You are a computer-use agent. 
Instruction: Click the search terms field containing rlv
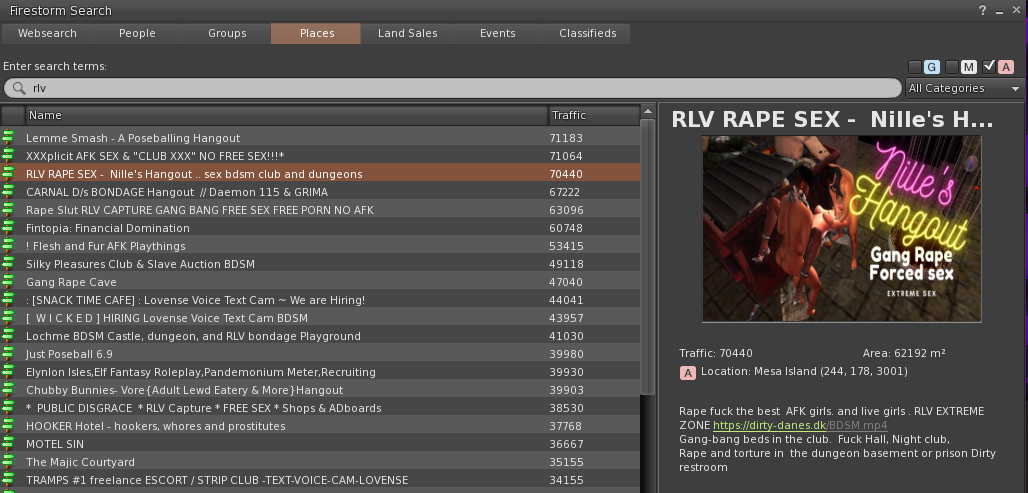(x=452, y=89)
